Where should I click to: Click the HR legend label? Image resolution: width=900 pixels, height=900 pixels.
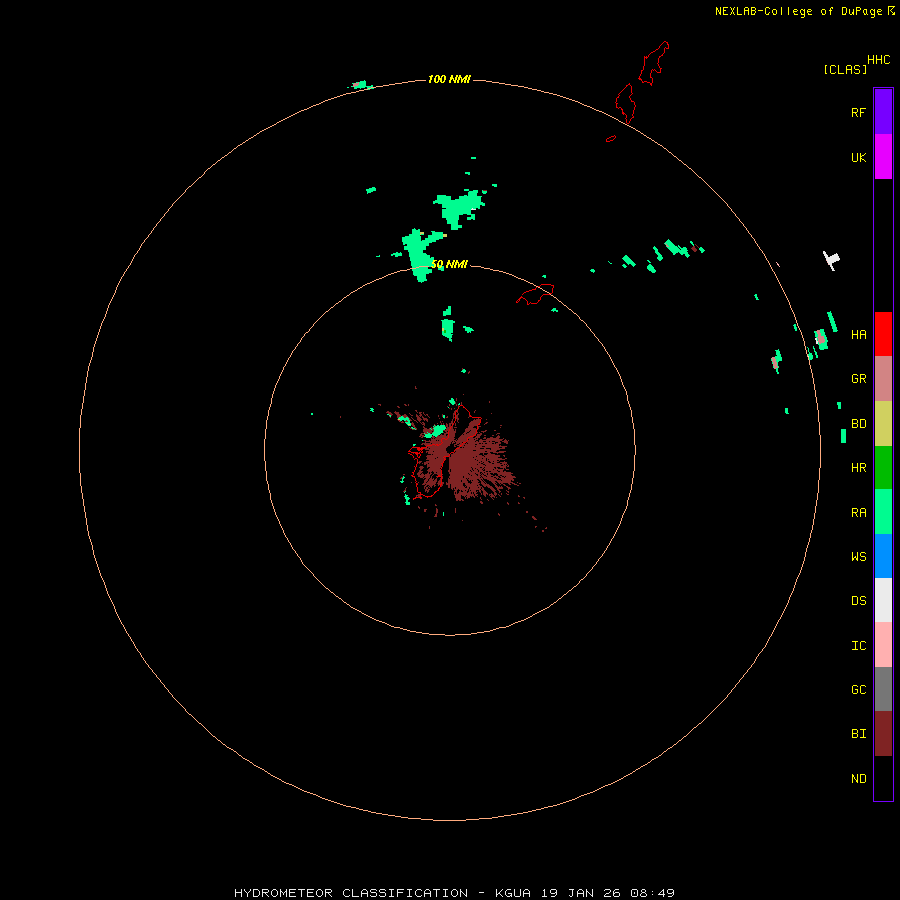858,468
